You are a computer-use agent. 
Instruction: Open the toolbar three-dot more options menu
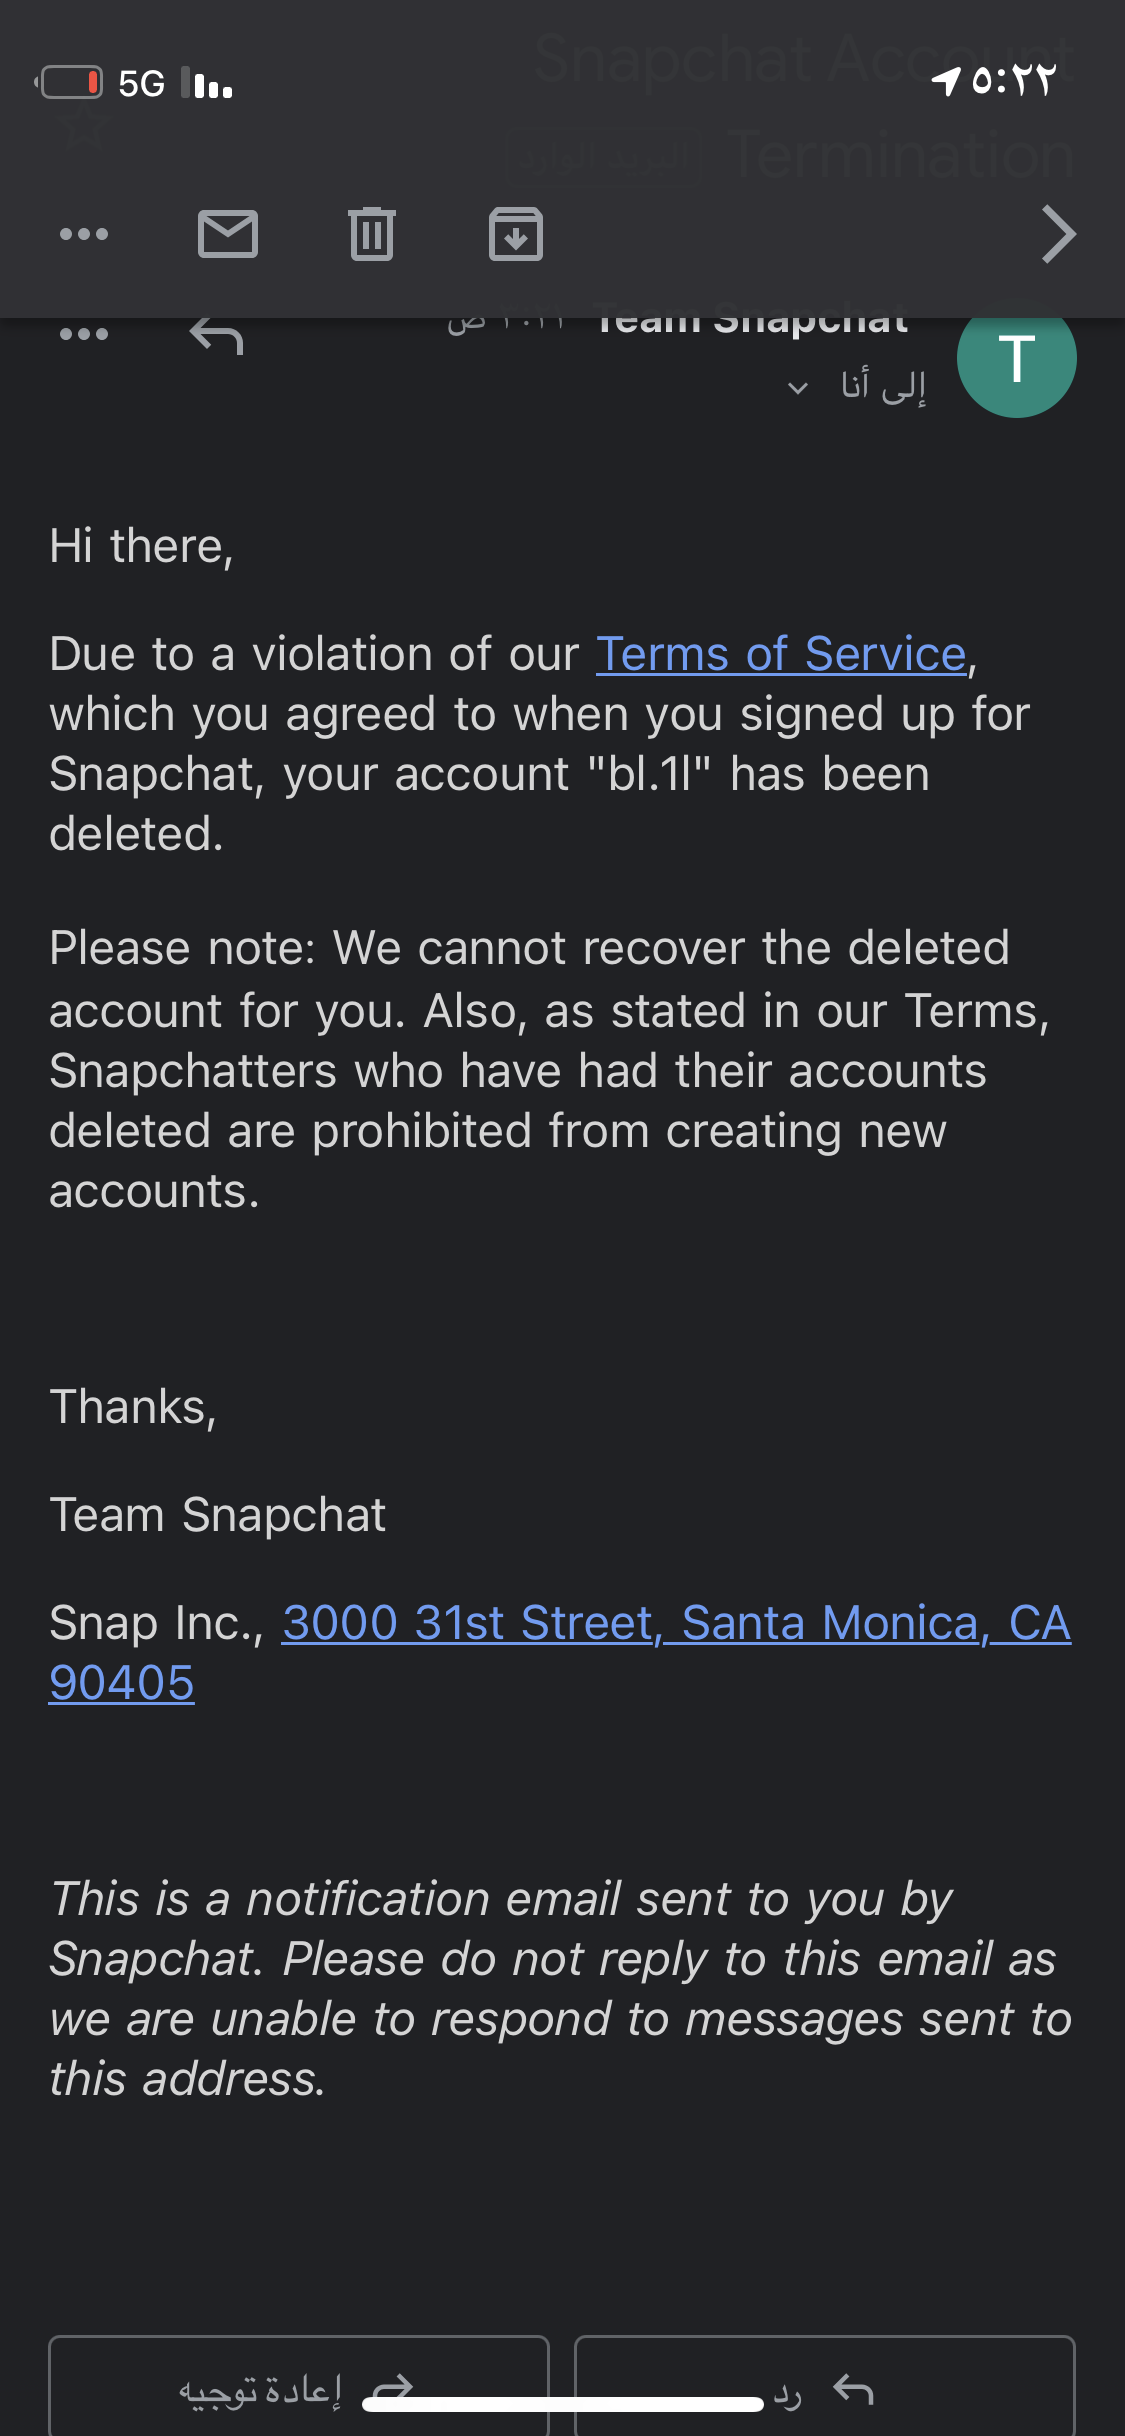(x=84, y=234)
